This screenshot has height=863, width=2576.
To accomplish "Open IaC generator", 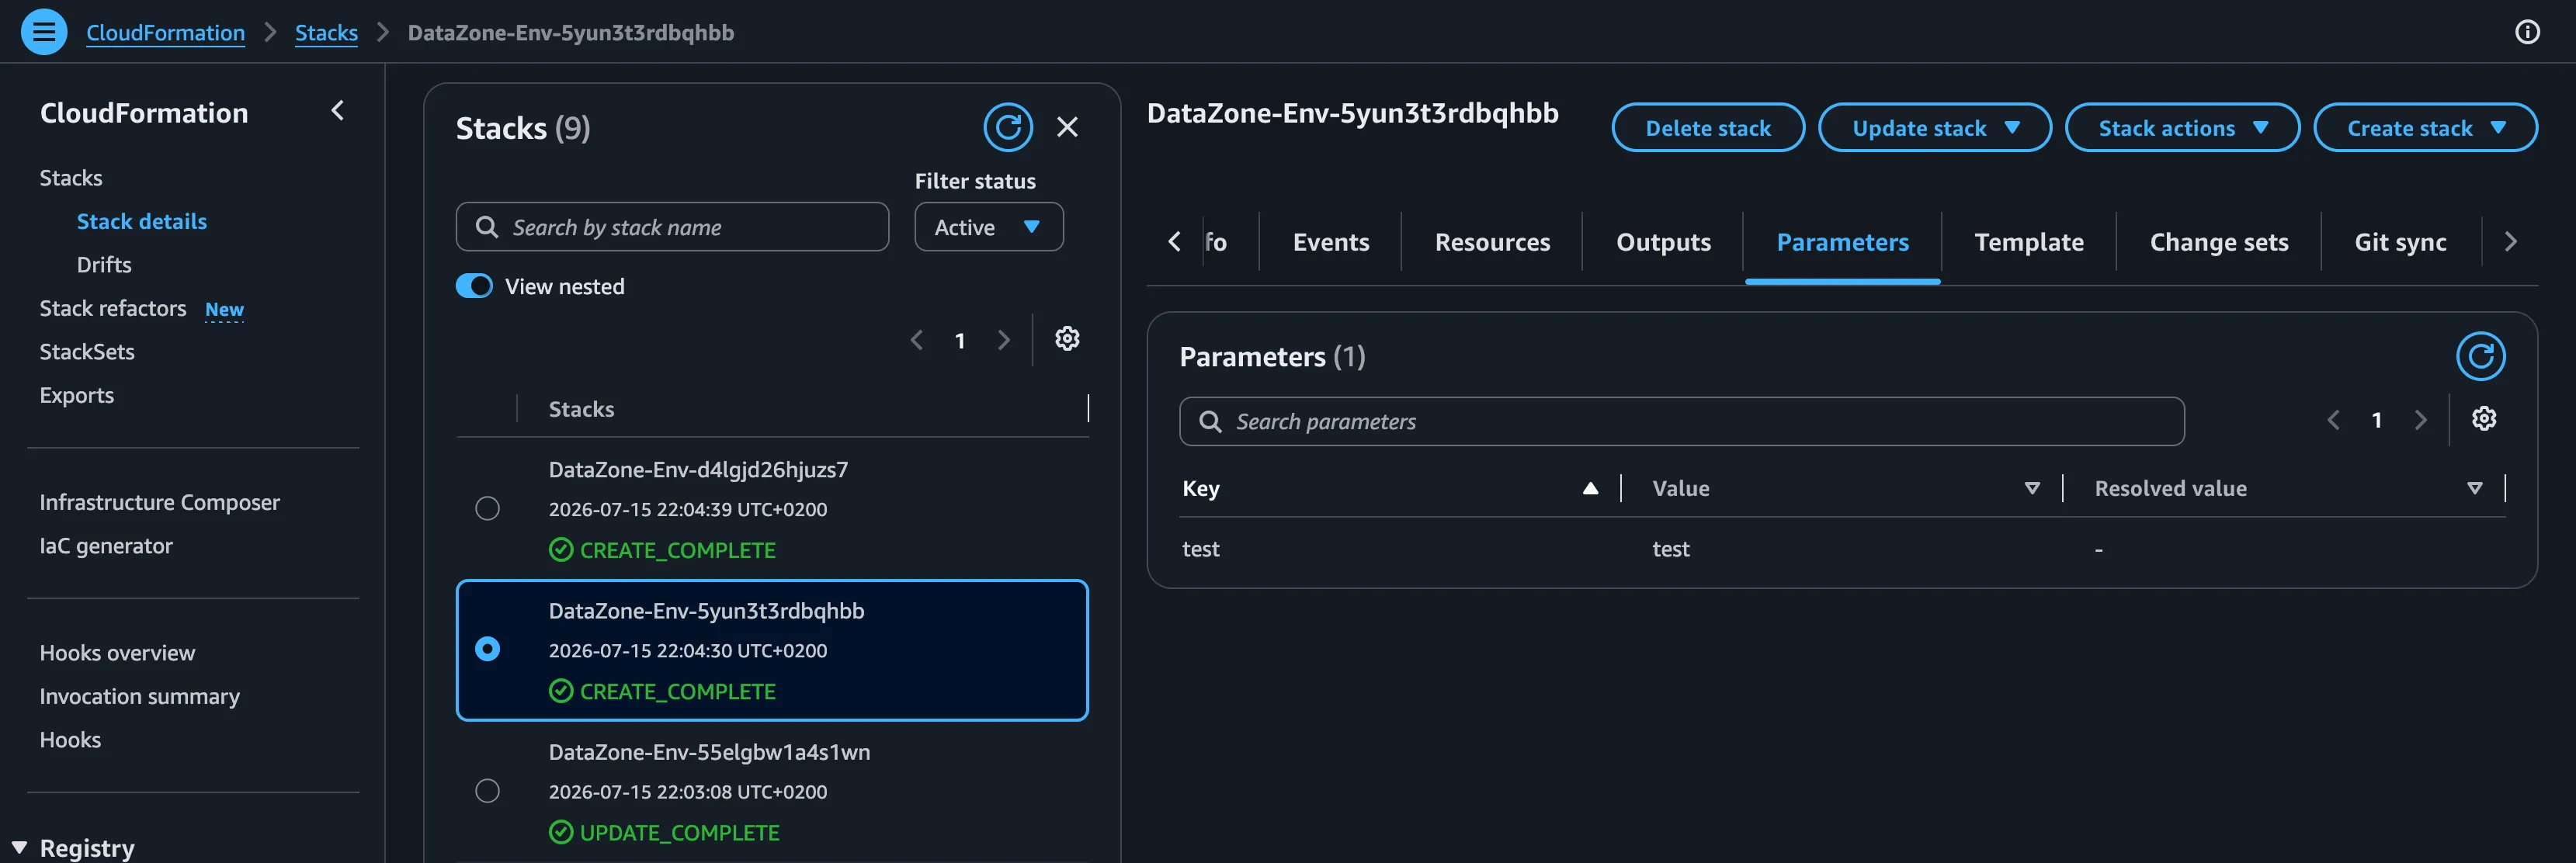I will point(106,546).
